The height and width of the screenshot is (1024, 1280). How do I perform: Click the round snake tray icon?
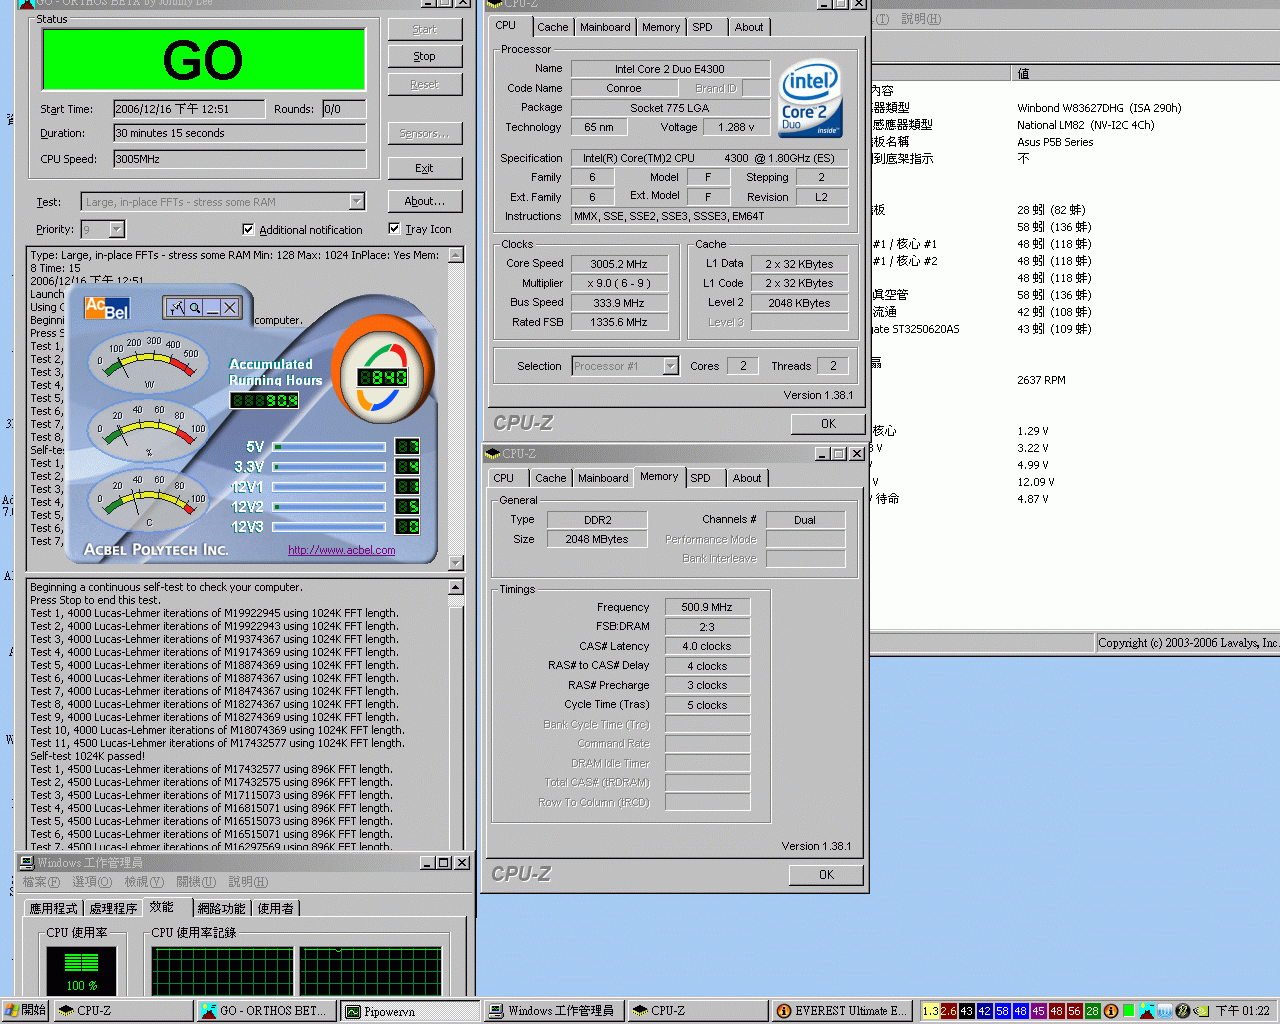1183,1011
